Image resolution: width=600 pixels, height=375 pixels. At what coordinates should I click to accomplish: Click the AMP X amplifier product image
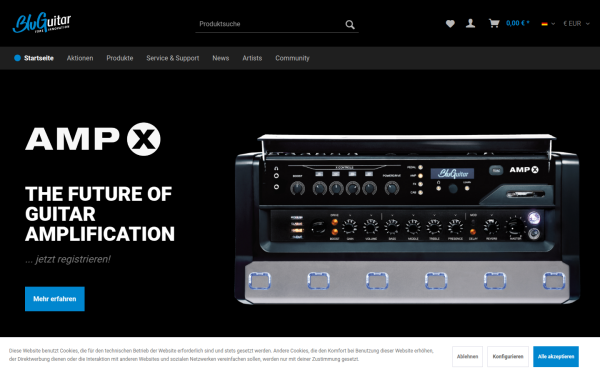point(407,219)
